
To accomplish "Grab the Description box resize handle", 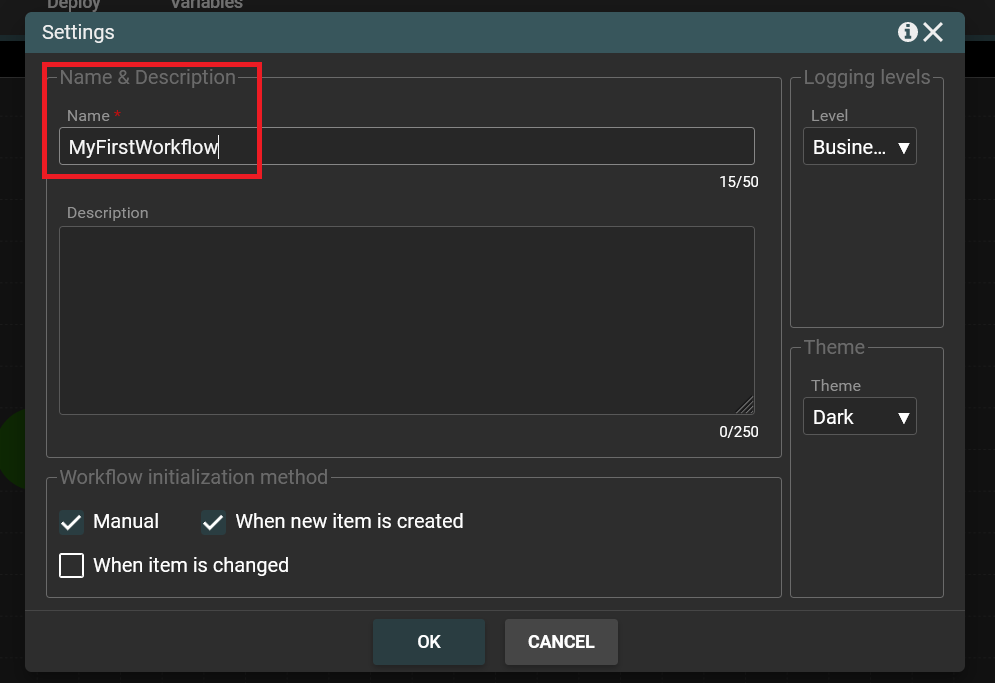I will pyautogui.click(x=745, y=405).
